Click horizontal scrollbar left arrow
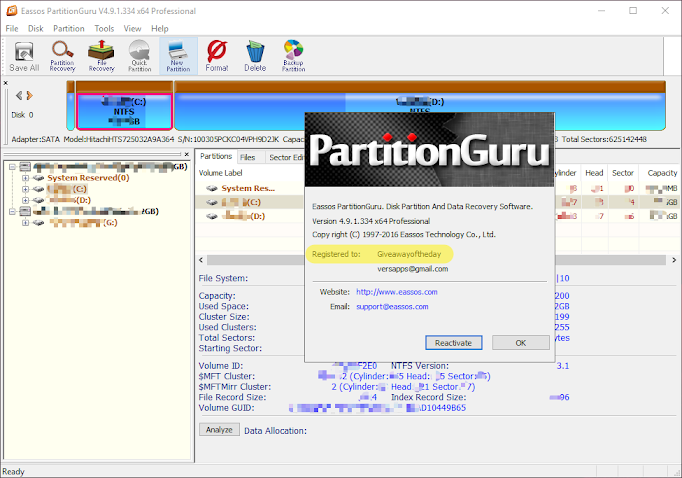Screen dimensions: 682x478 point(201,260)
